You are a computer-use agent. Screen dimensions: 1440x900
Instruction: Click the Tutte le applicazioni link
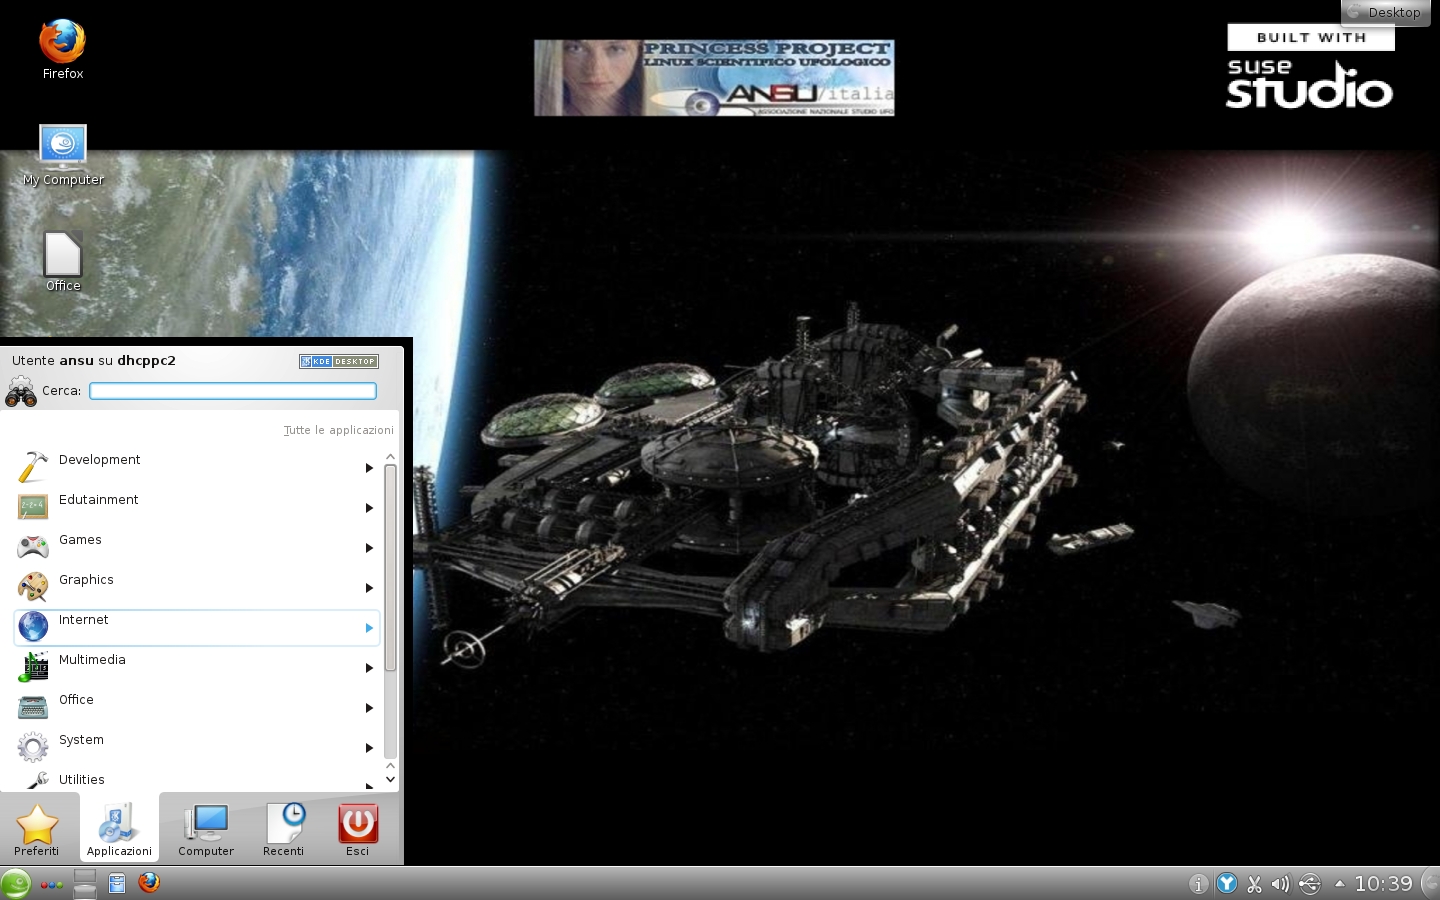pyautogui.click(x=339, y=430)
